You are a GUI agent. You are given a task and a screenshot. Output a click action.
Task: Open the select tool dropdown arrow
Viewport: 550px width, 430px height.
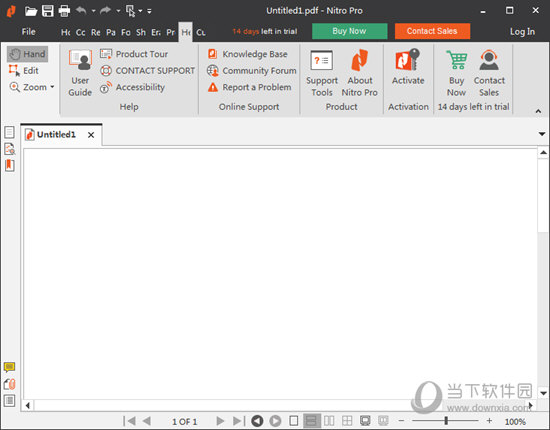pos(140,11)
